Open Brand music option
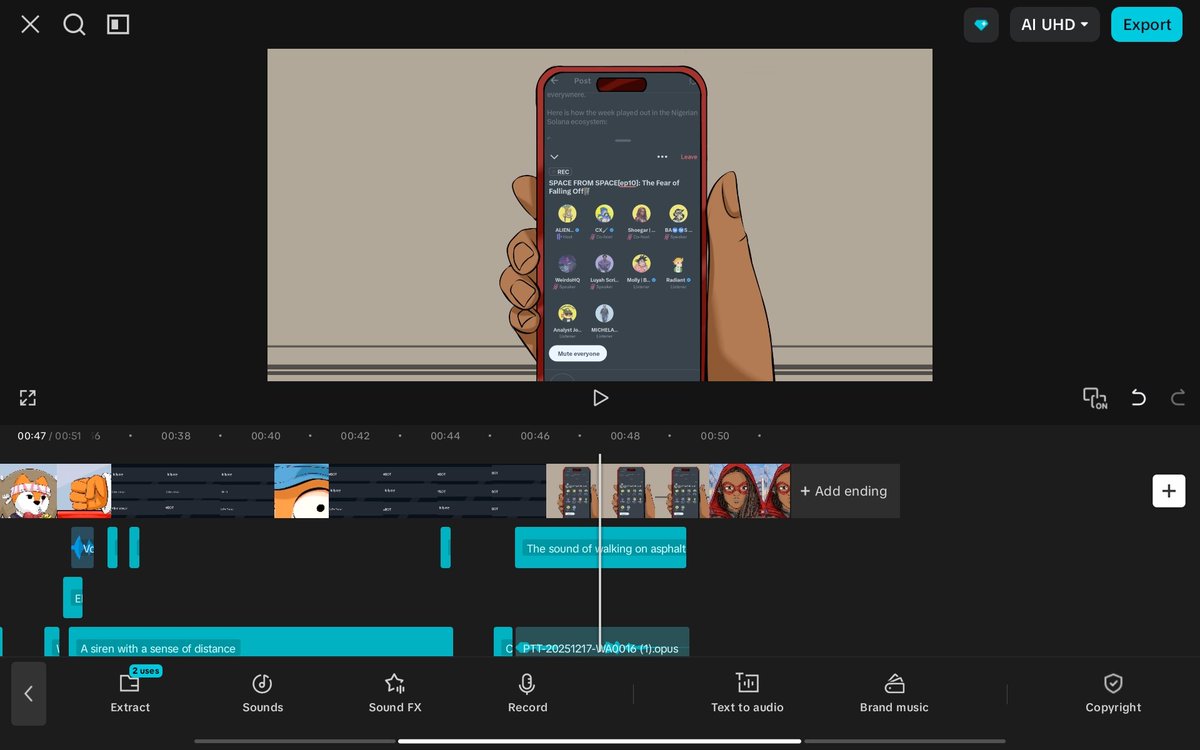The width and height of the screenshot is (1200, 750). tap(894, 693)
